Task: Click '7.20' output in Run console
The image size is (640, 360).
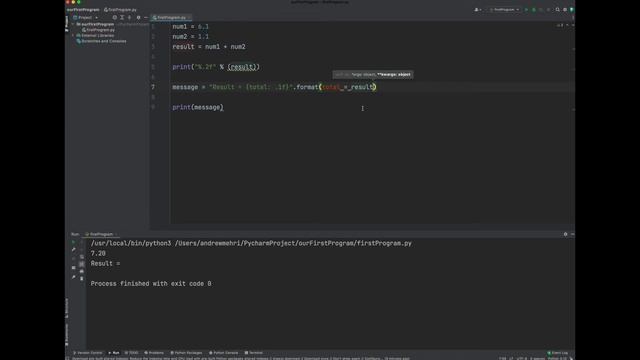Action: [x=98, y=253]
